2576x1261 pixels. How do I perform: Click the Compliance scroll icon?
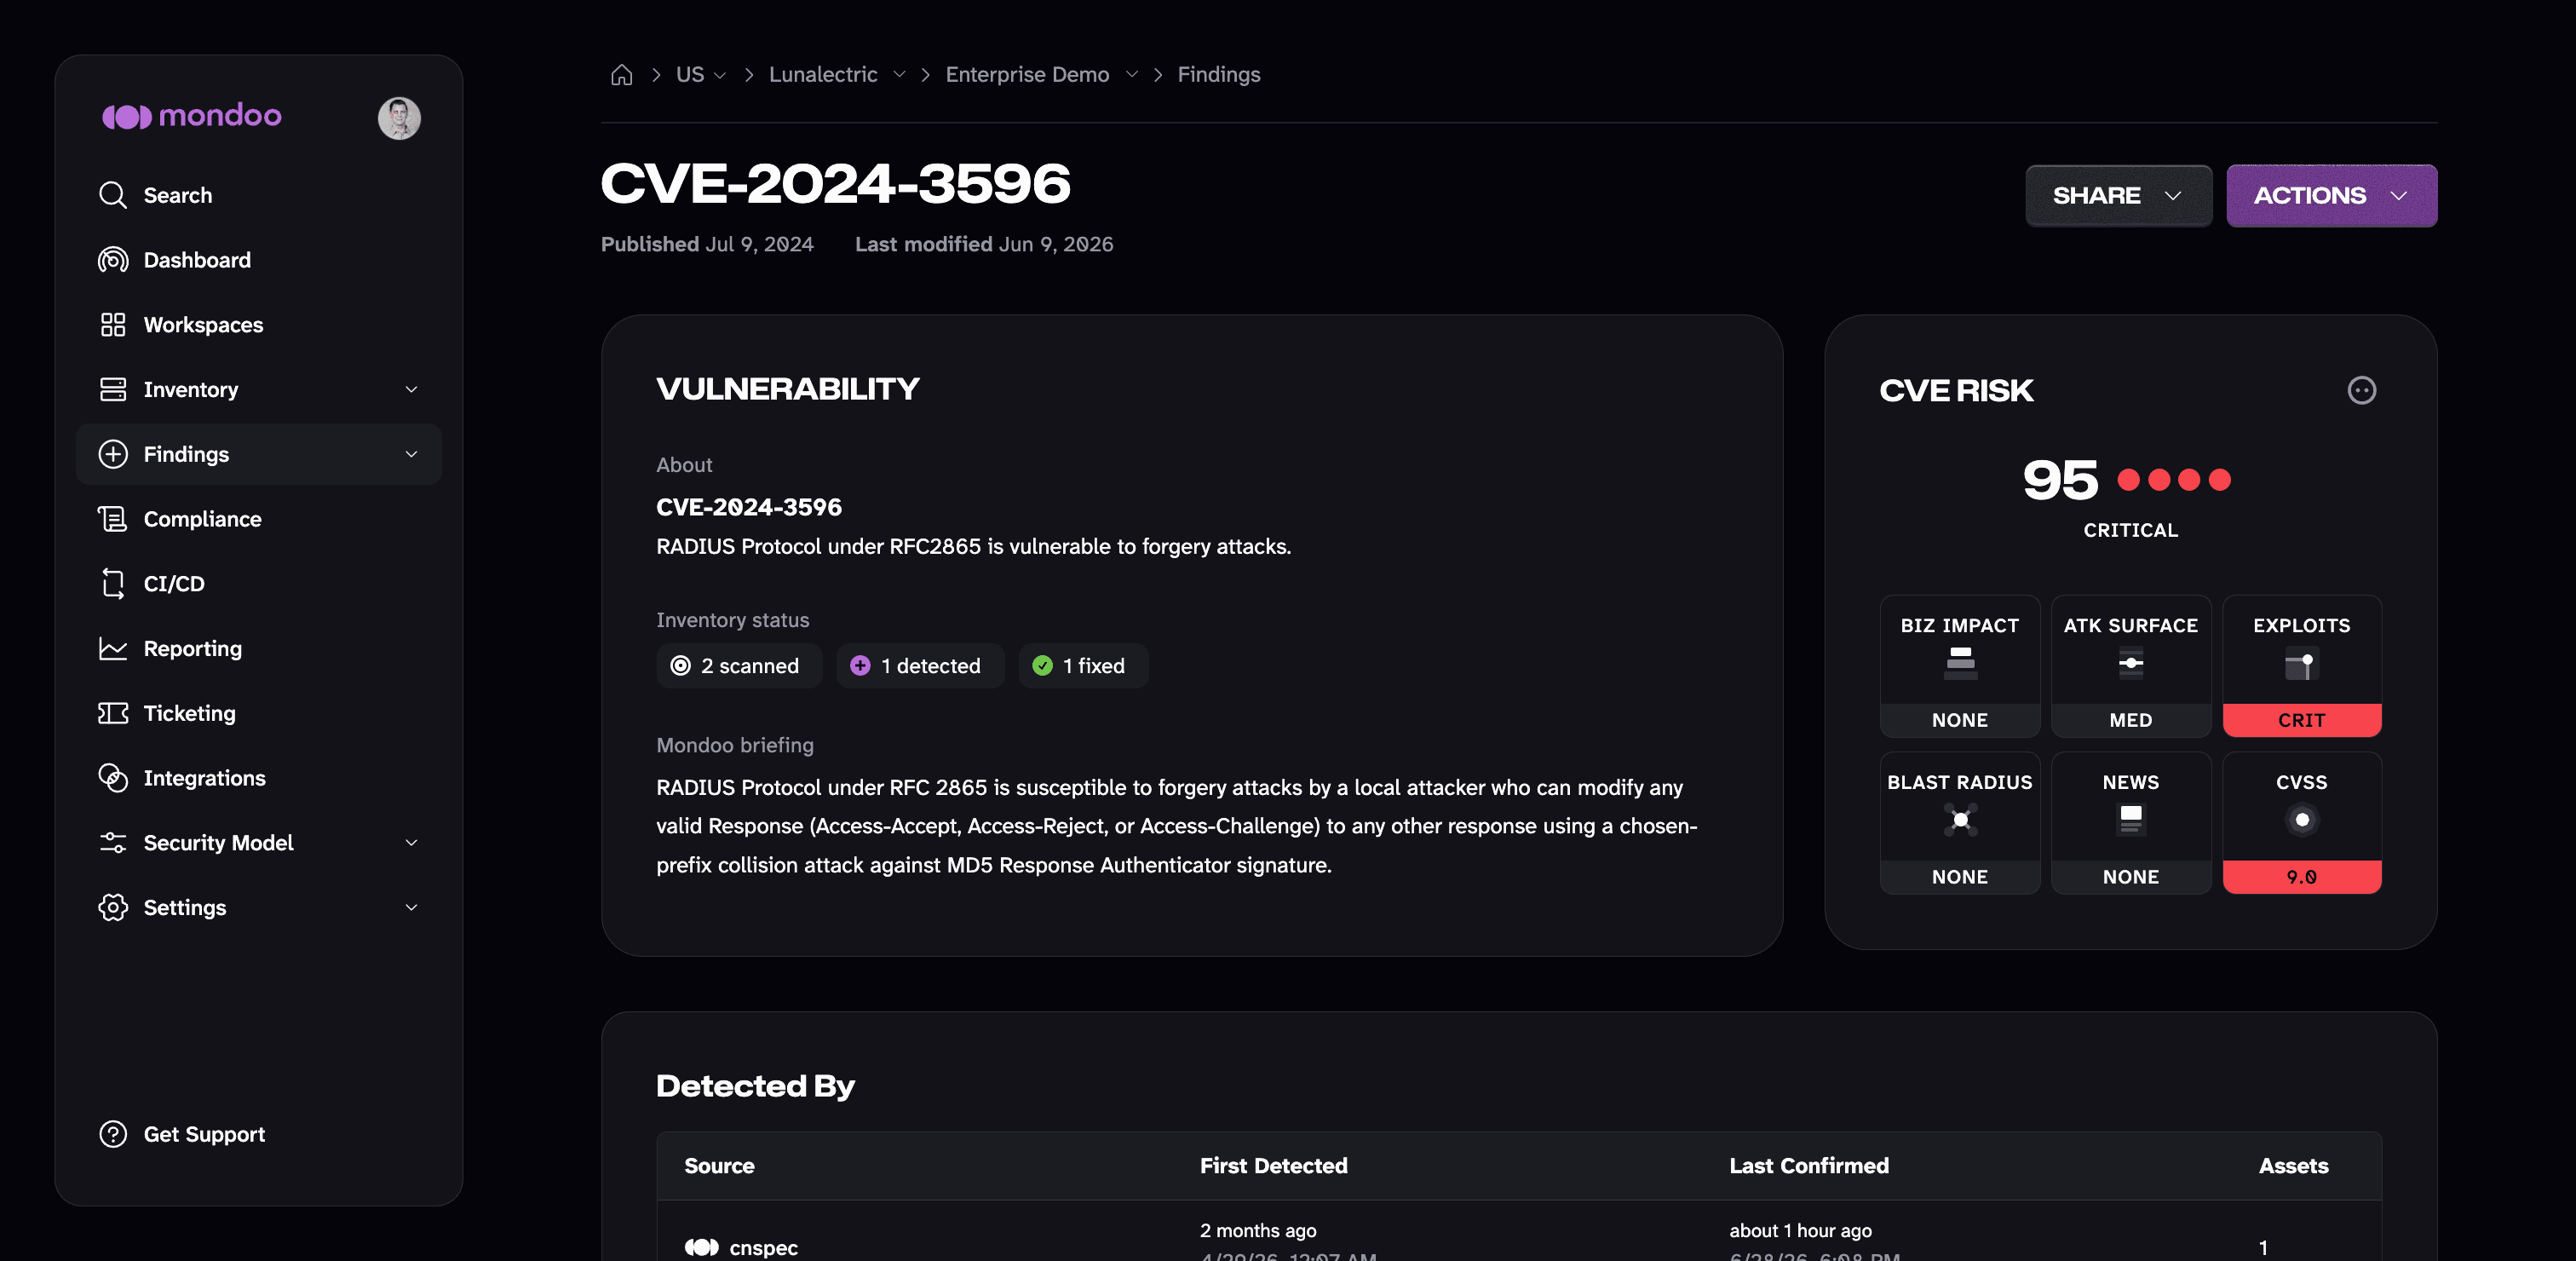point(113,519)
